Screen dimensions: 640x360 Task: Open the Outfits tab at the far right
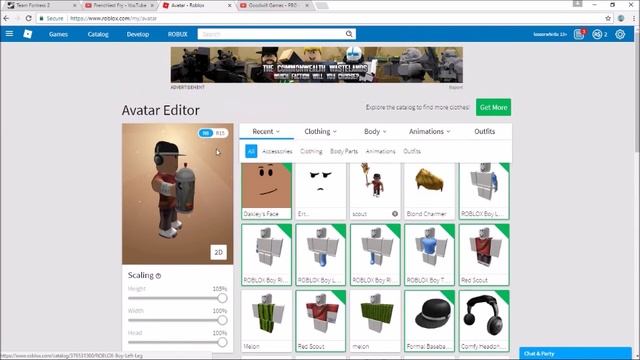click(x=484, y=131)
